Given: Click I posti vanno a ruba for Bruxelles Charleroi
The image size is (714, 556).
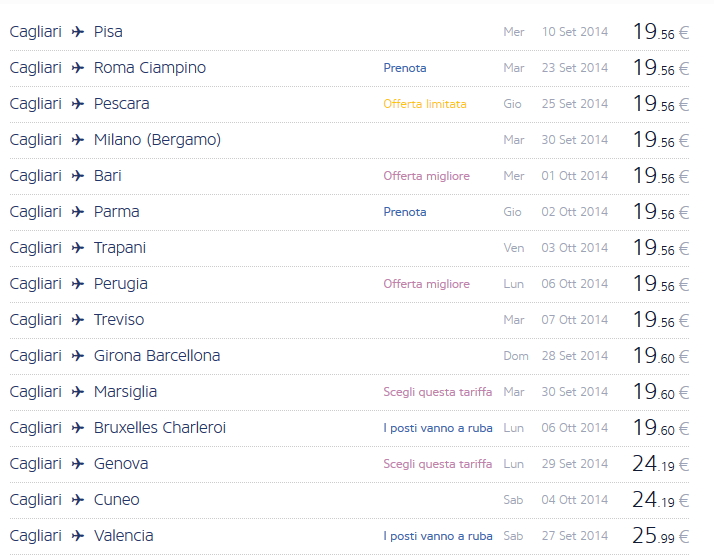Looking at the screenshot, I should click(x=437, y=428).
